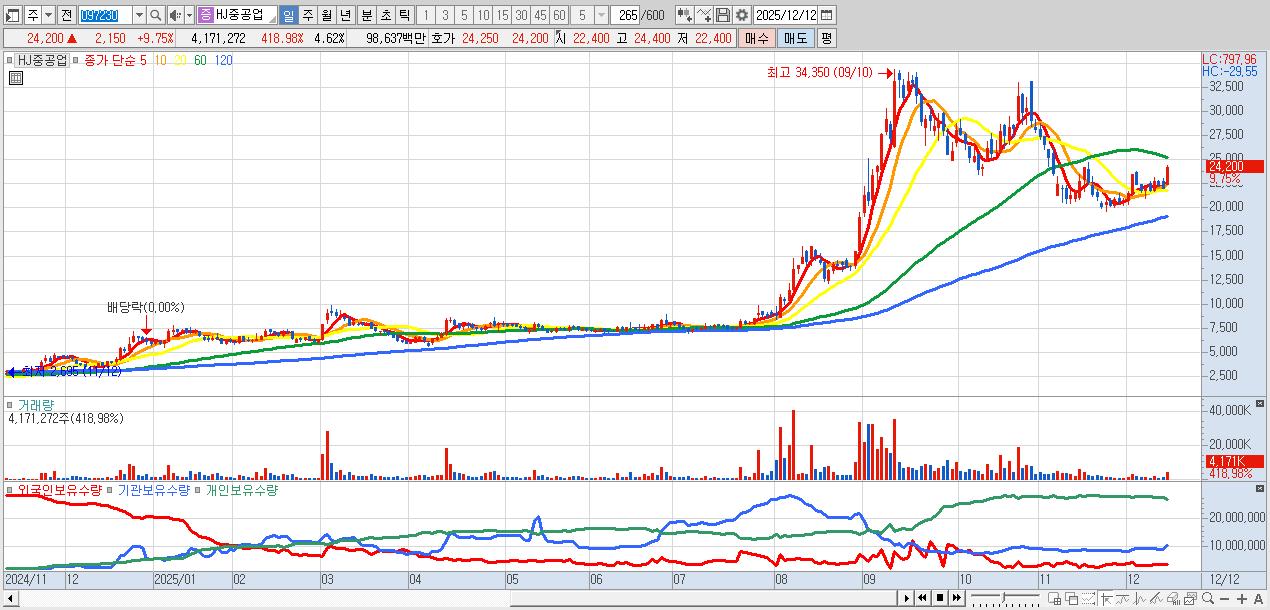Click the 매도 sell button
This screenshot has height=610, width=1270.
(x=795, y=38)
